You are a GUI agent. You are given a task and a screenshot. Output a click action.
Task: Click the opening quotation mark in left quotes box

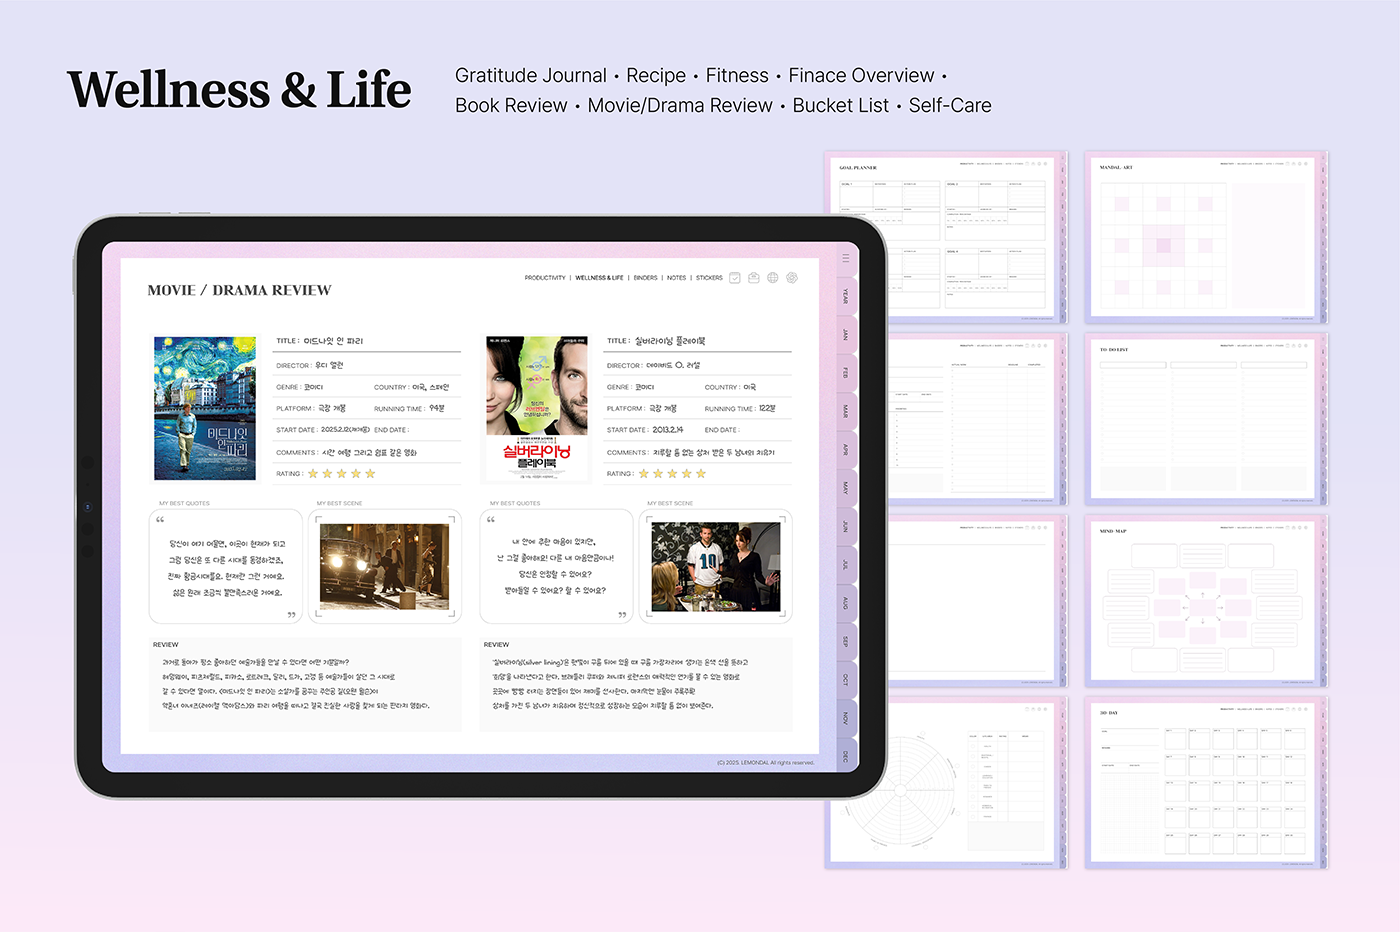click(x=160, y=520)
